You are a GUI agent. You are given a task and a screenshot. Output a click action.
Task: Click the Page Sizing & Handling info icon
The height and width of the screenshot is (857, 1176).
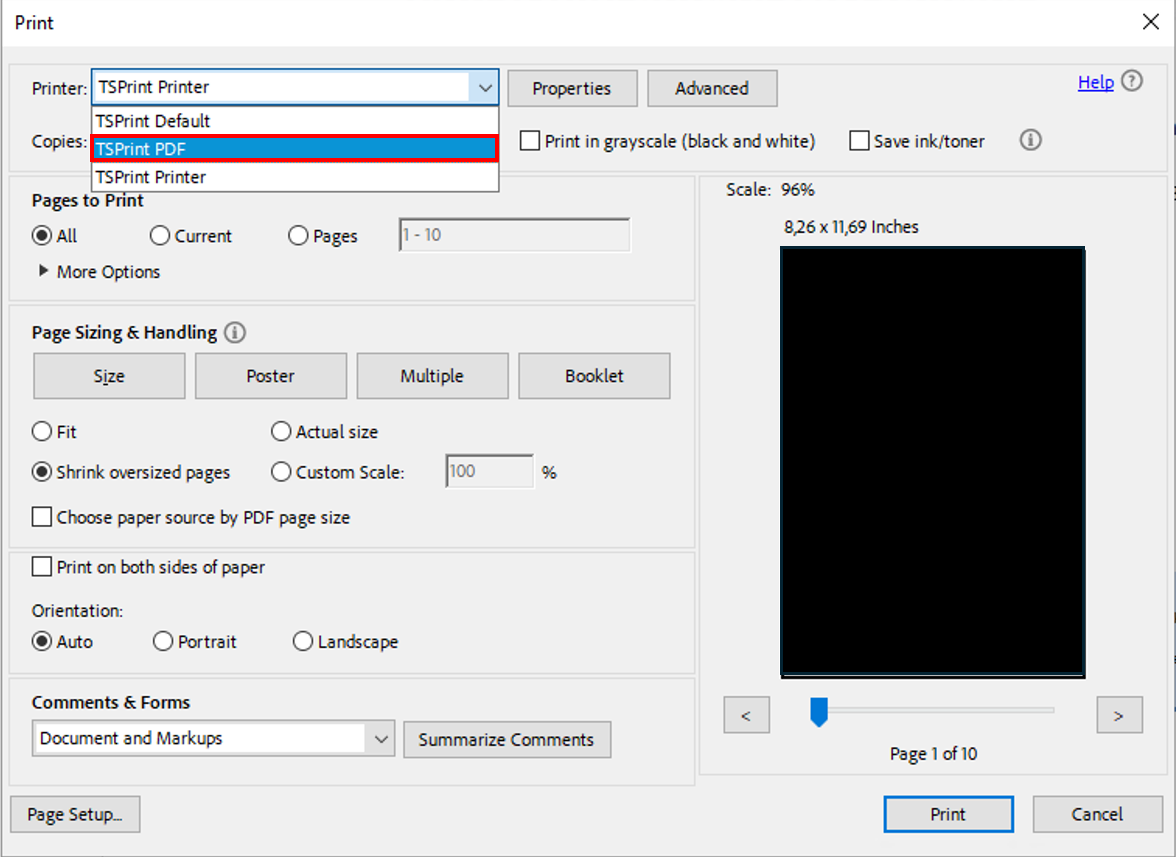coord(235,332)
